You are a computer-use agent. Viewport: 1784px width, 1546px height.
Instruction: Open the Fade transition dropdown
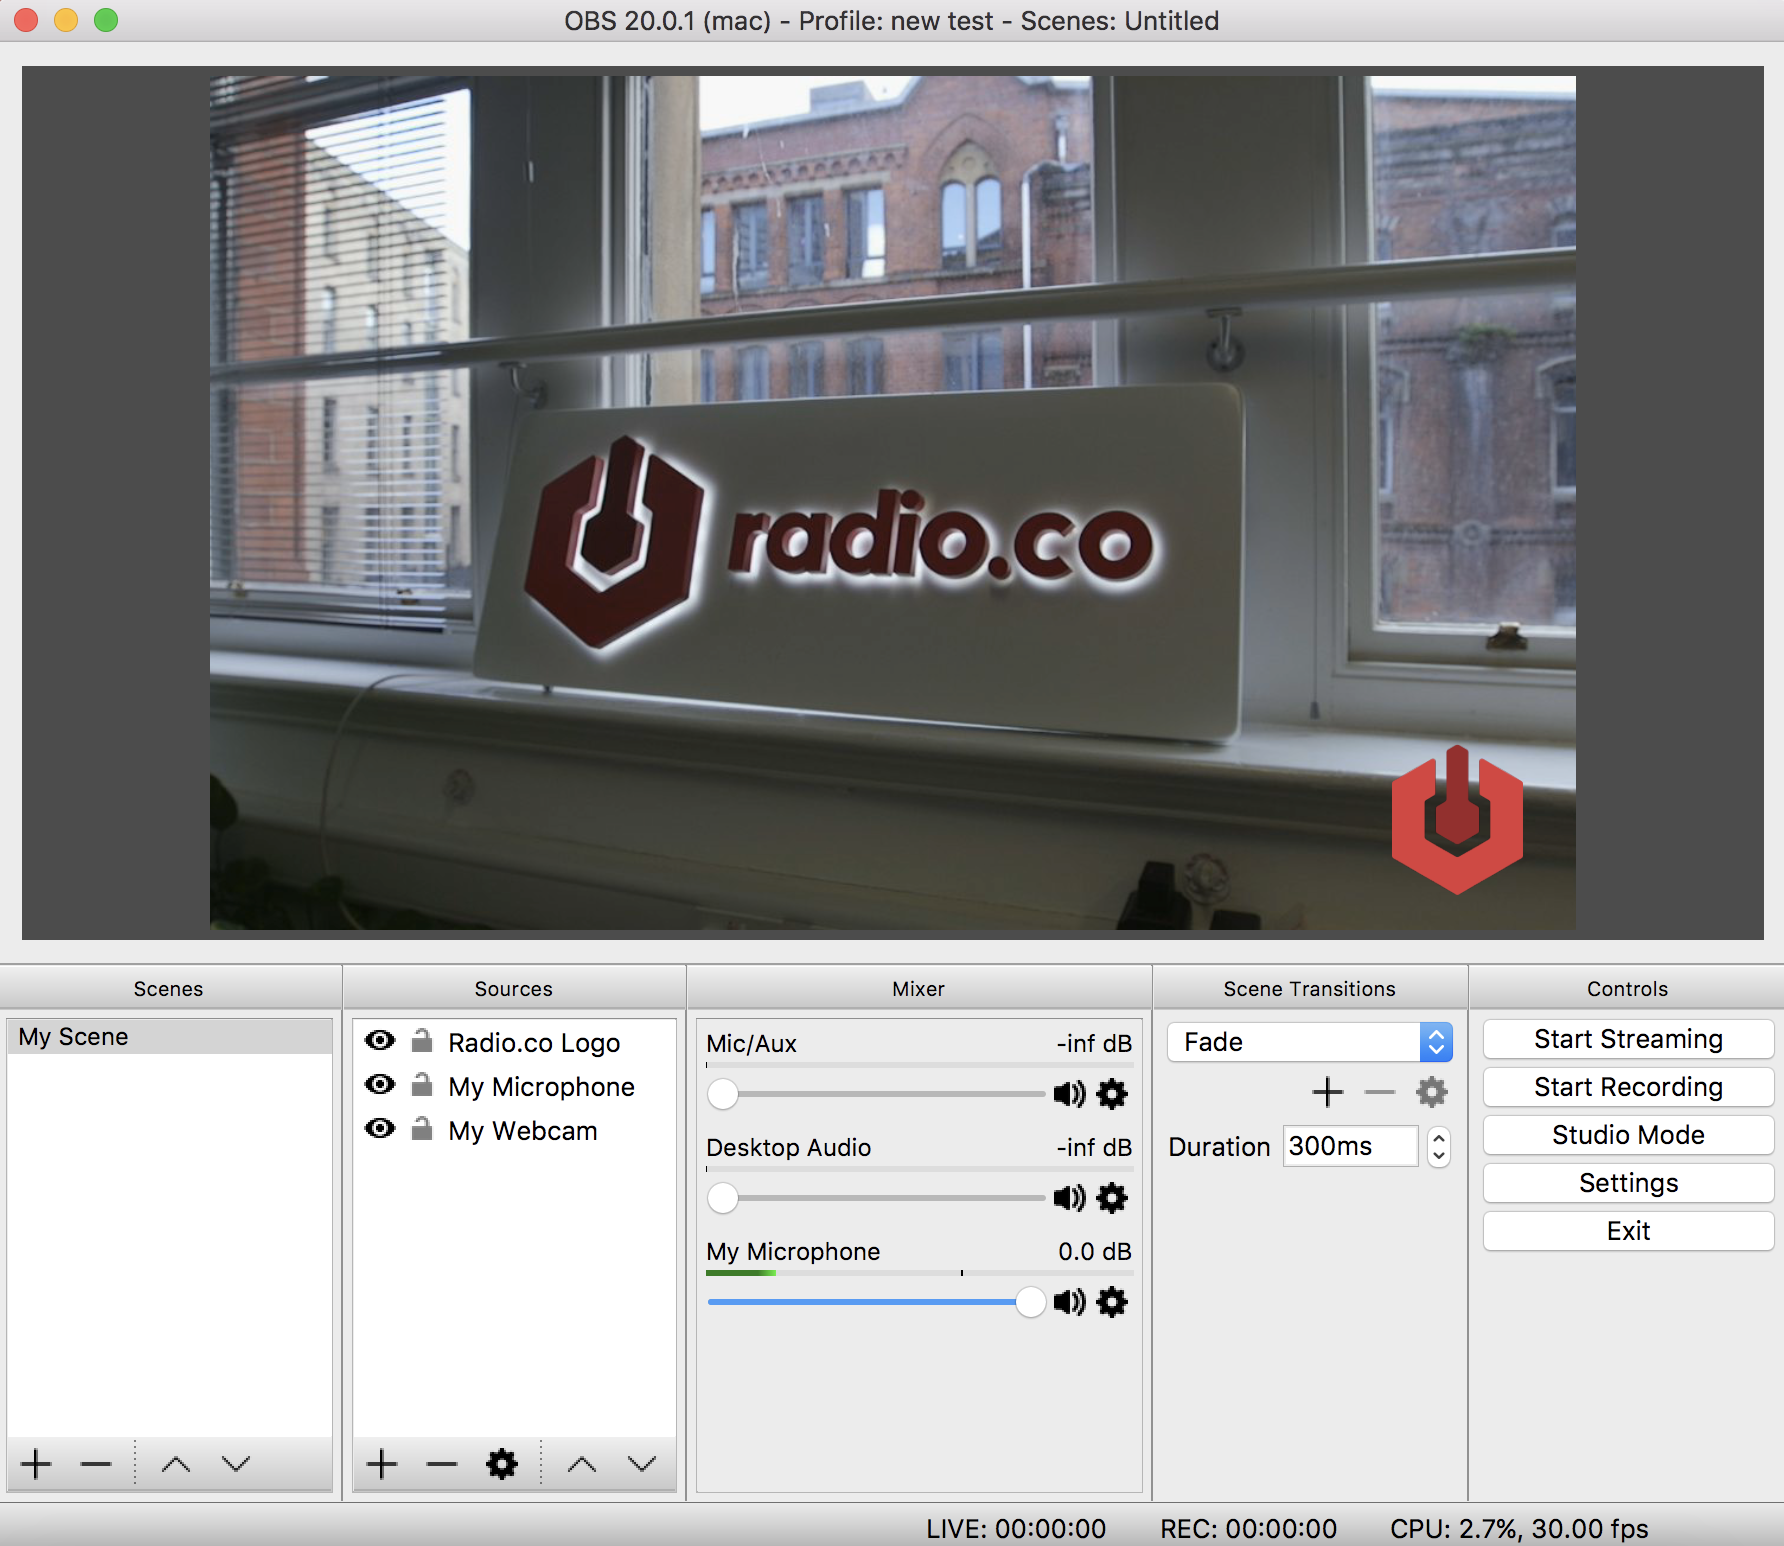point(1310,1042)
